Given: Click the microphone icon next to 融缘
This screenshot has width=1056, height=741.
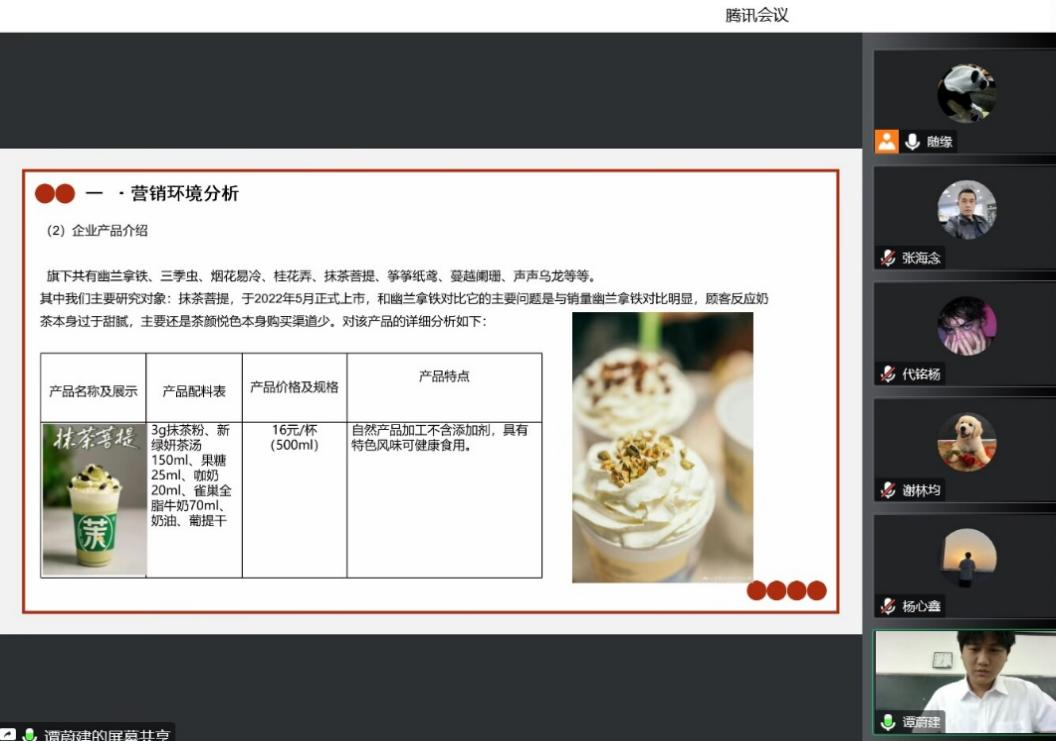Looking at the screenshot, I should (912, 142).
